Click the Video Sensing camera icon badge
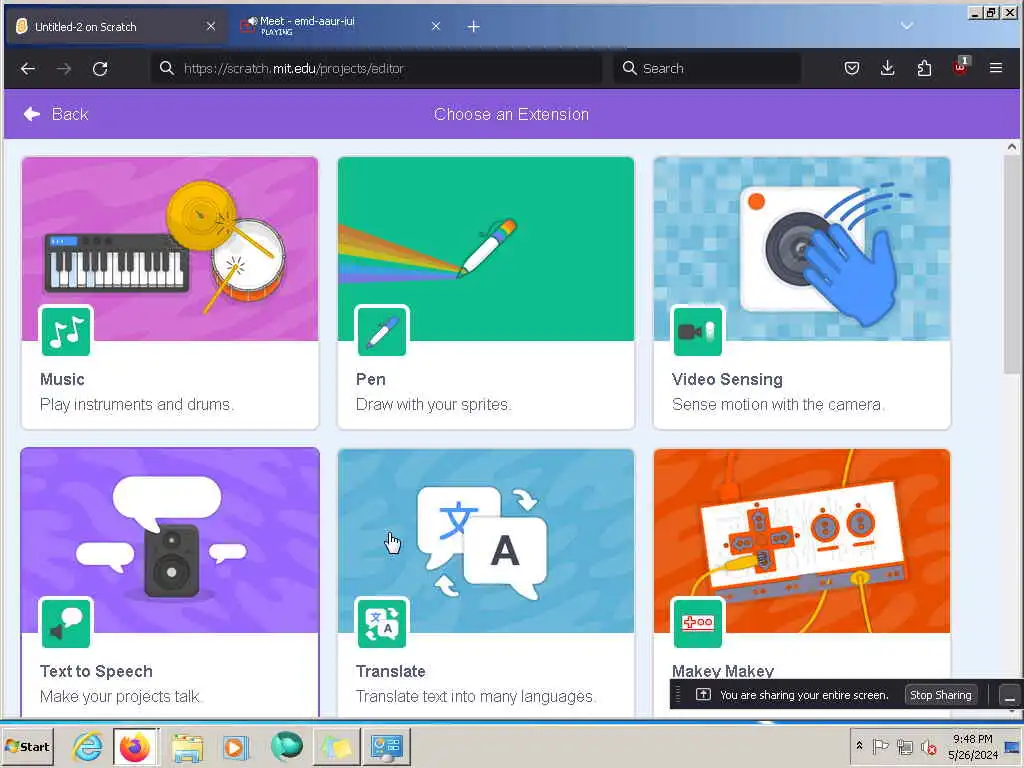The image size is (1024, 768). pos(697,332)
